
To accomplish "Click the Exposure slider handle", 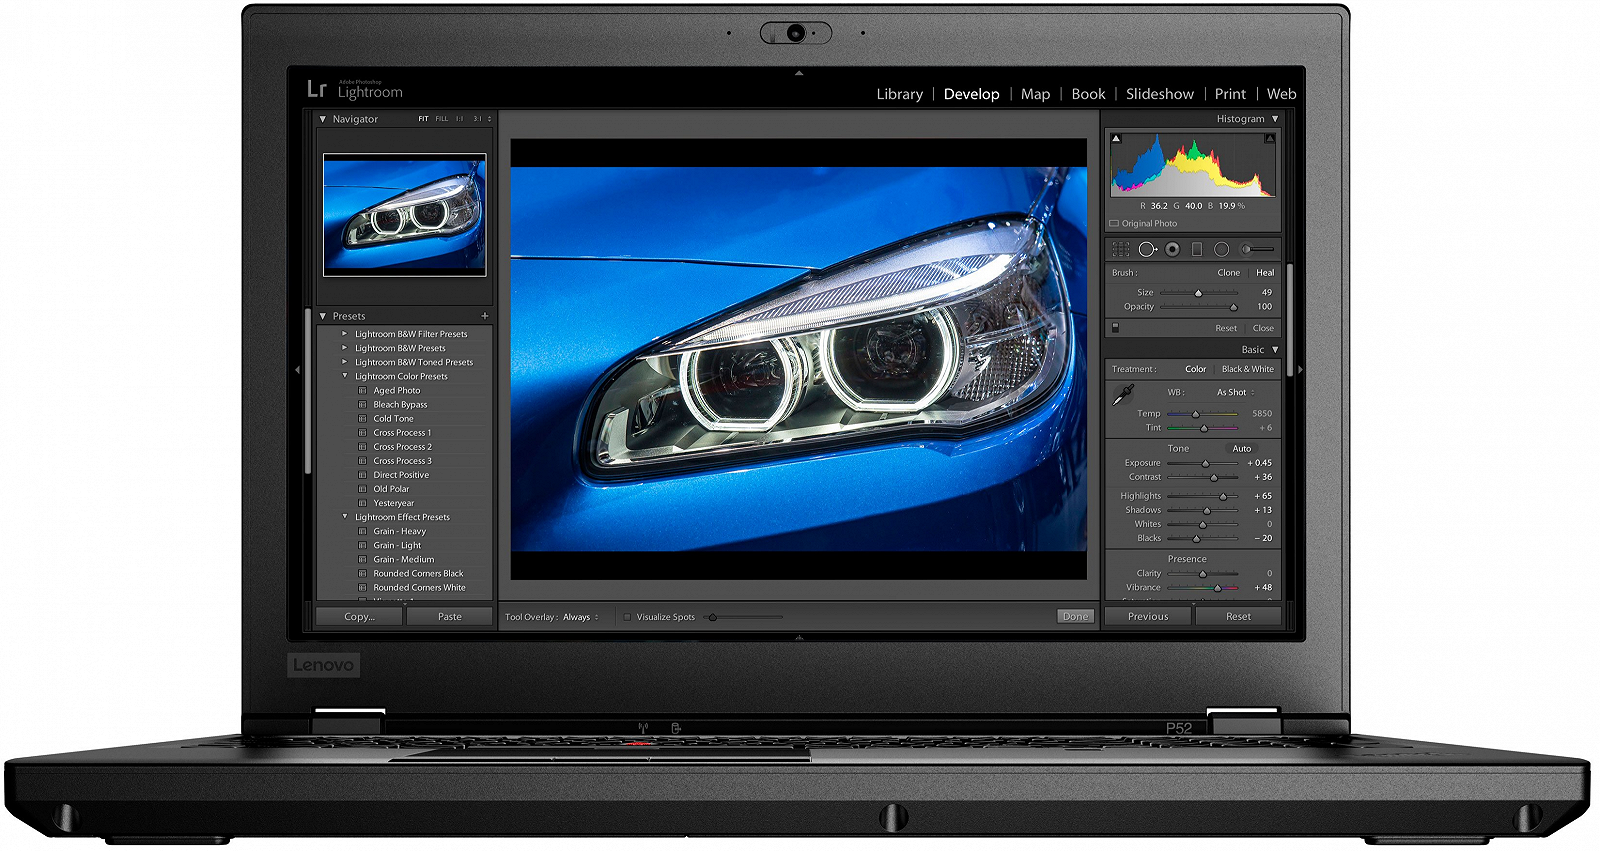I will point(1205,464).
